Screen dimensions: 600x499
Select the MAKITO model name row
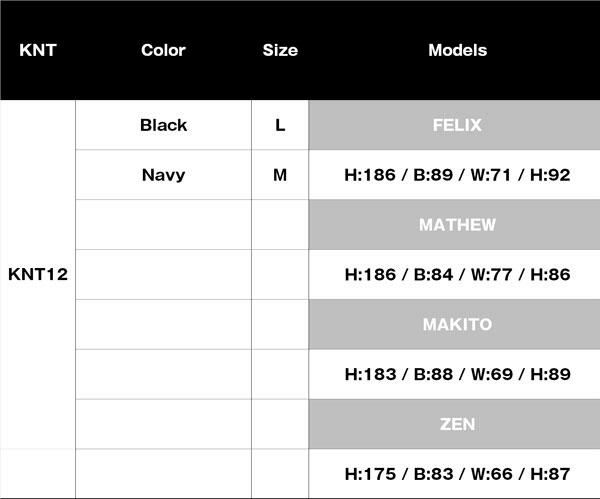(457, 325)
